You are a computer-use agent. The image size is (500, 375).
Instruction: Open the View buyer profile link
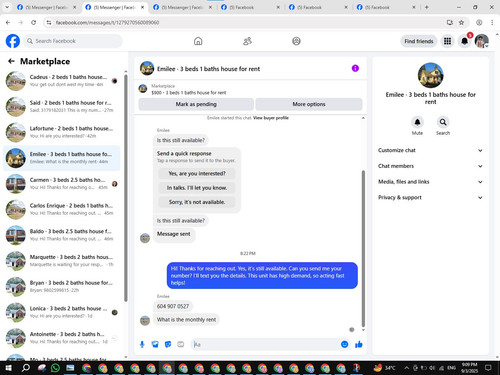click(x=271, y=118)
